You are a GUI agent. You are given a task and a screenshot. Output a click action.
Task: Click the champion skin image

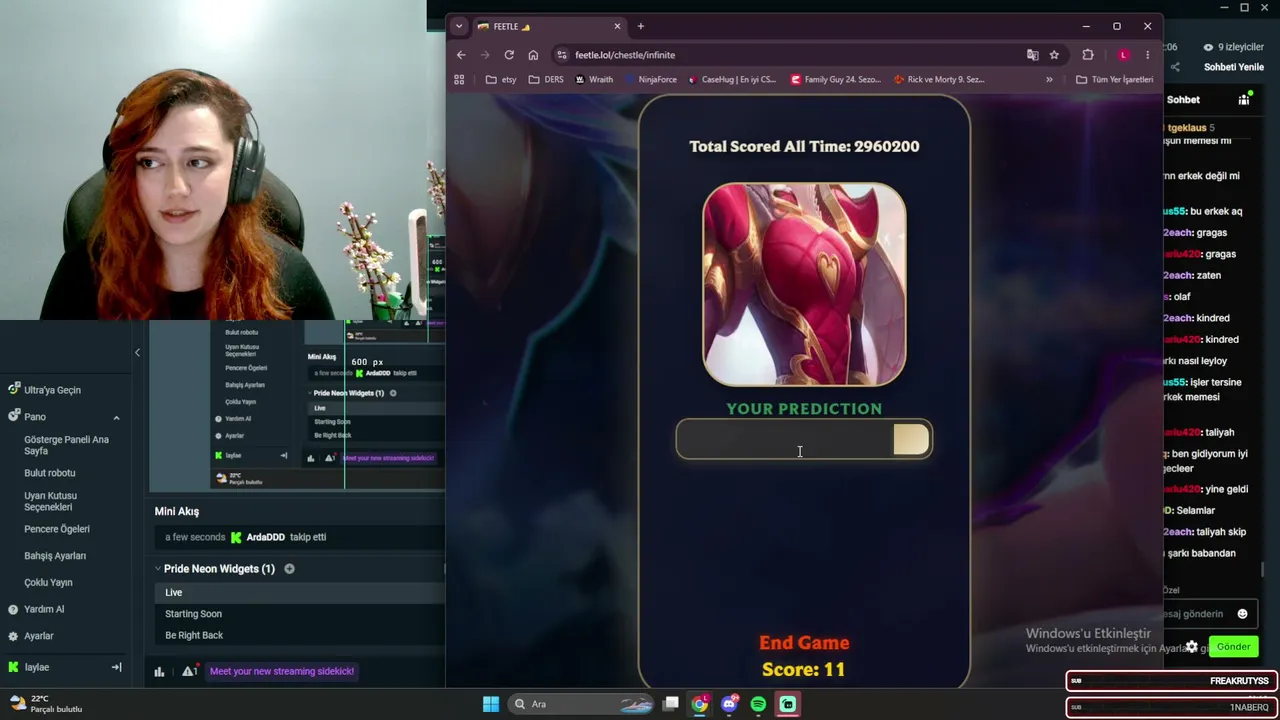804,285
